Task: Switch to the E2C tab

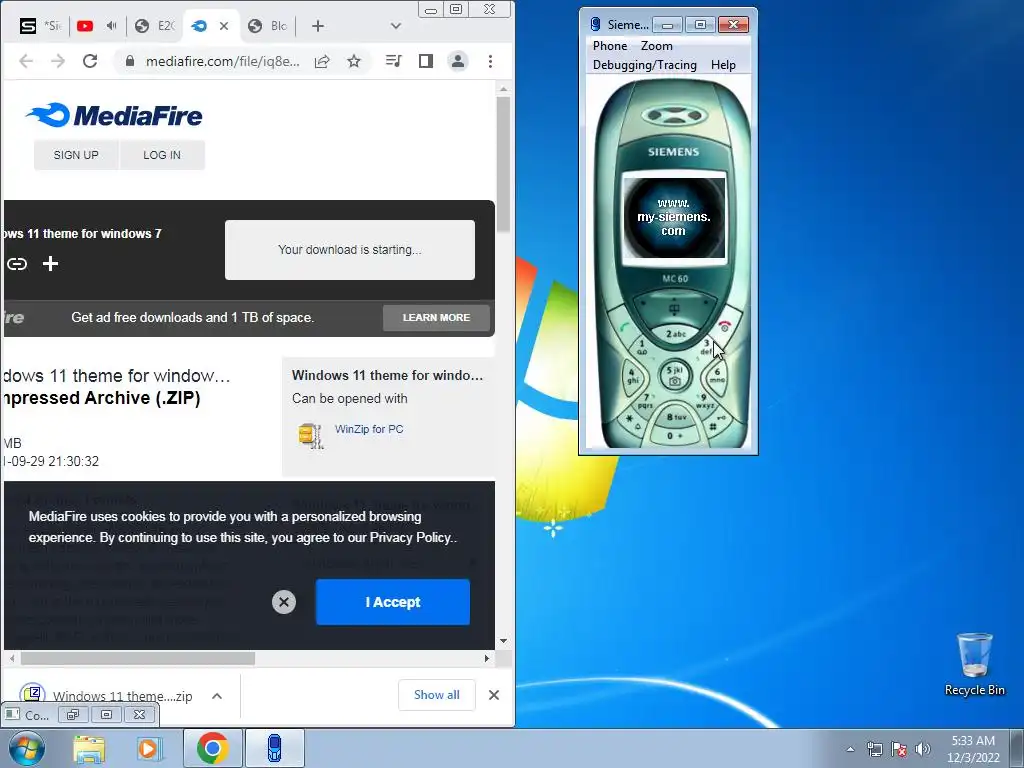Action: pyautogui.click(x=155, y=26)
